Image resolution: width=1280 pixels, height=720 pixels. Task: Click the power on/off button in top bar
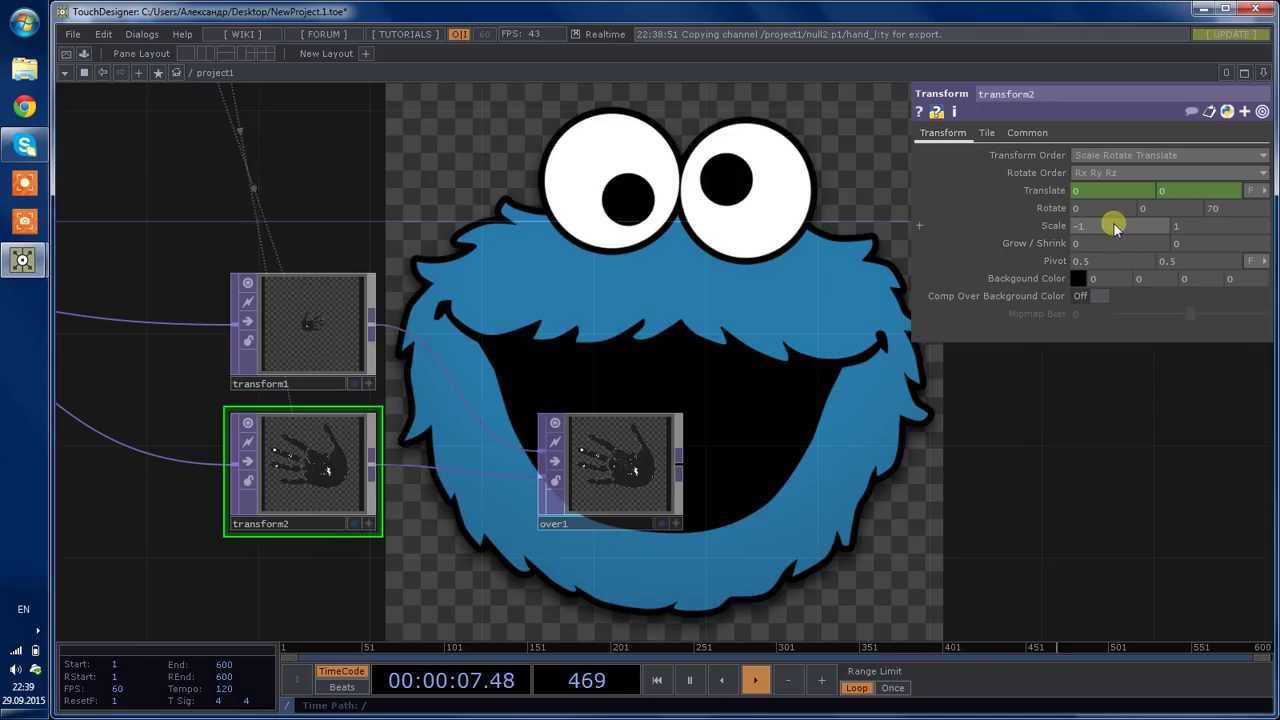pos(459,34)
